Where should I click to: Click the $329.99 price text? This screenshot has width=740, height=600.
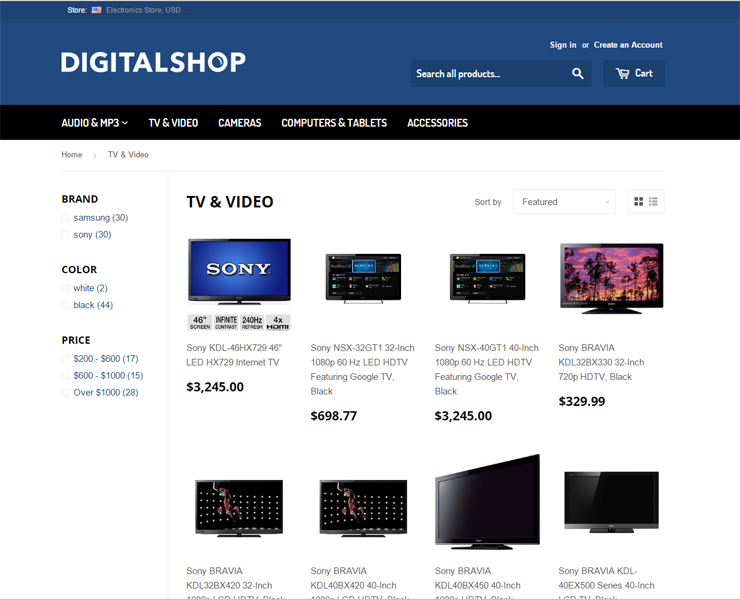pos(581,401)
